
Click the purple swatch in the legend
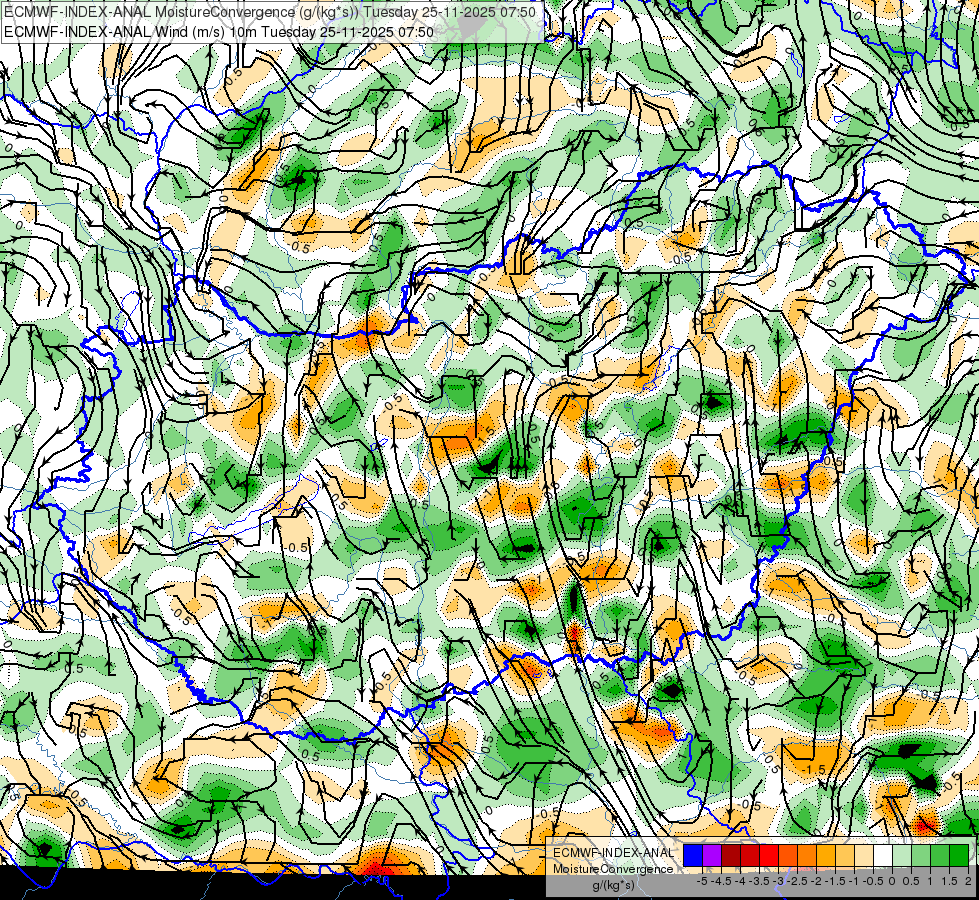[x=712, y=855]
